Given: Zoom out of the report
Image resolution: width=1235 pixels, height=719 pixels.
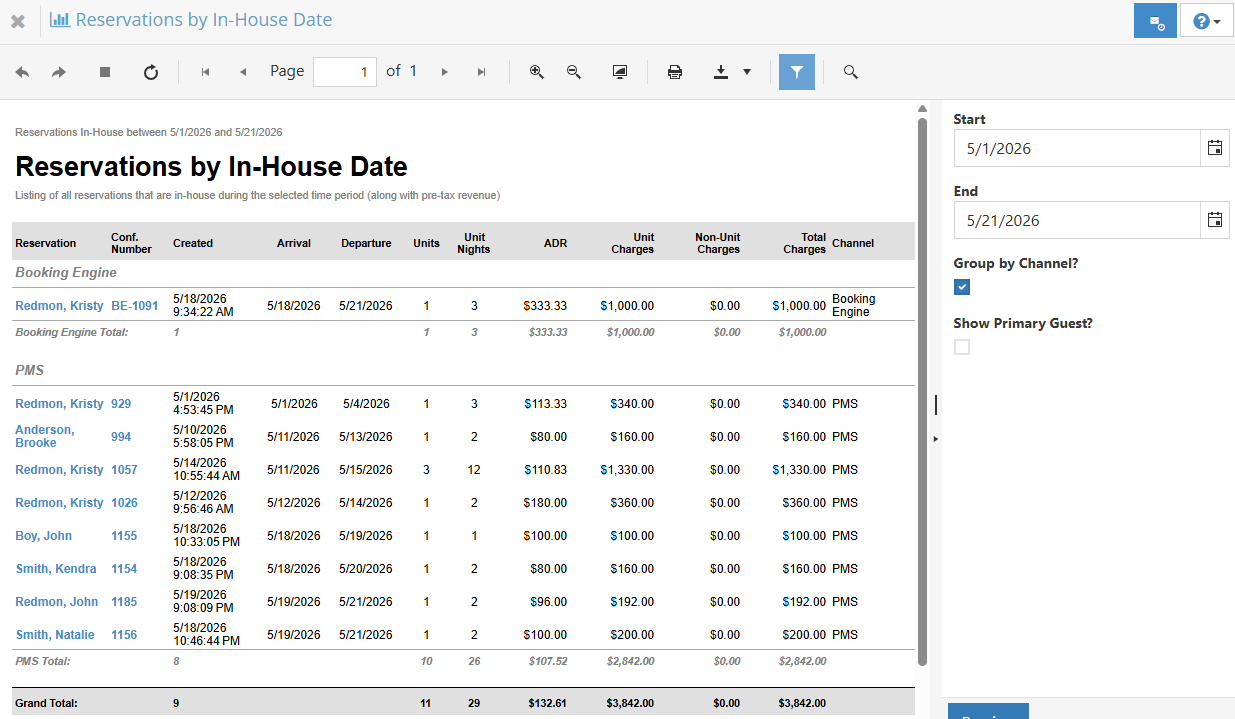Looking at the screenshot, I should click(574, 72).
